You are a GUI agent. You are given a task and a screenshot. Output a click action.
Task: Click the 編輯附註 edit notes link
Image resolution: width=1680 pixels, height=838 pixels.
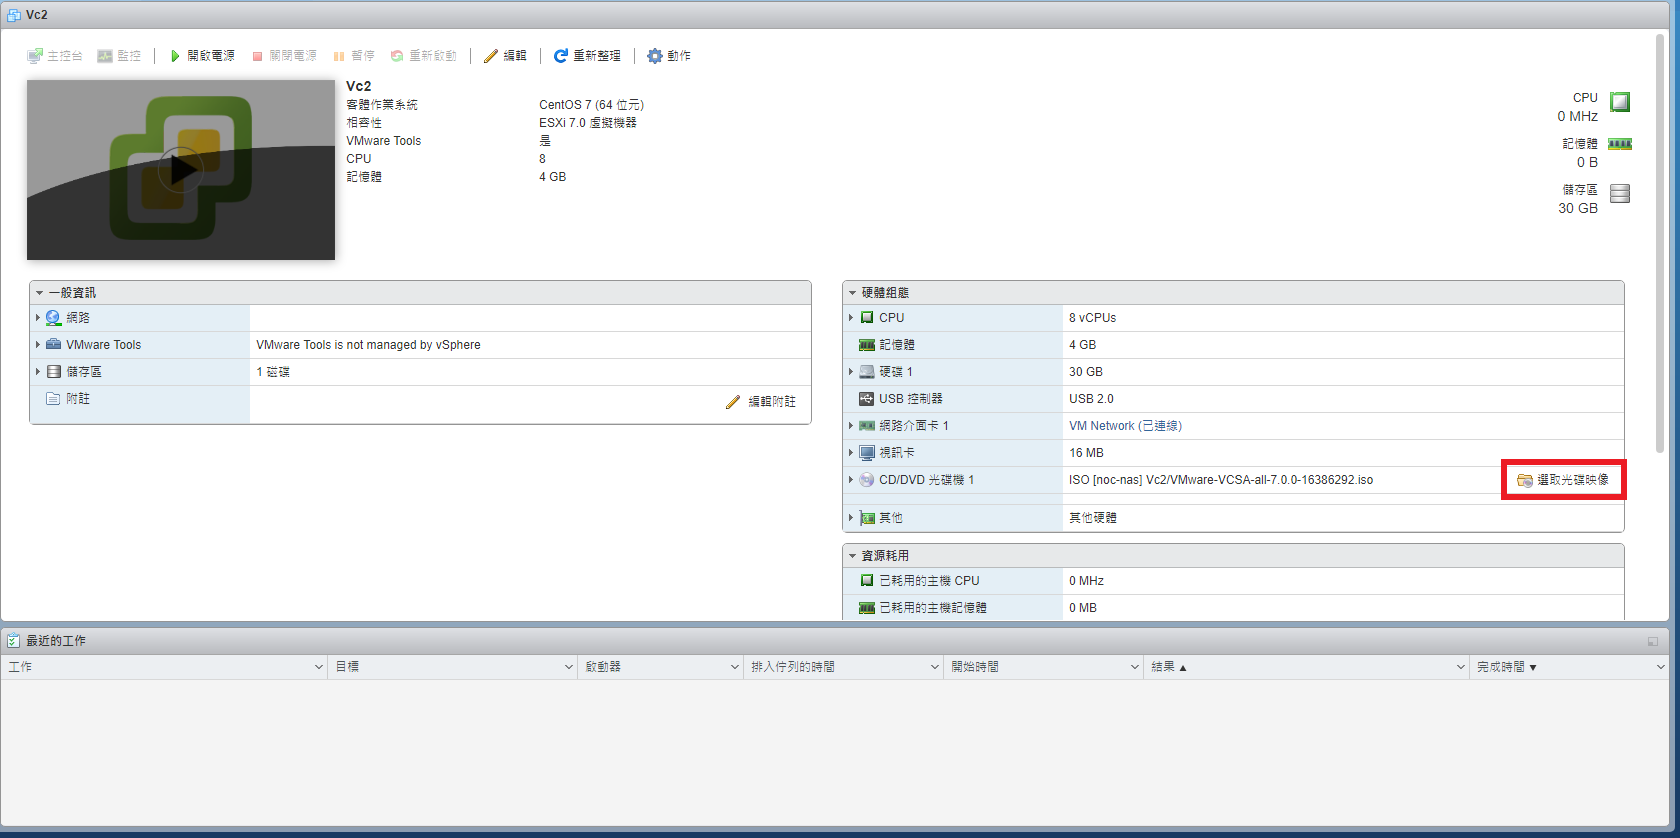click(761, 402)
